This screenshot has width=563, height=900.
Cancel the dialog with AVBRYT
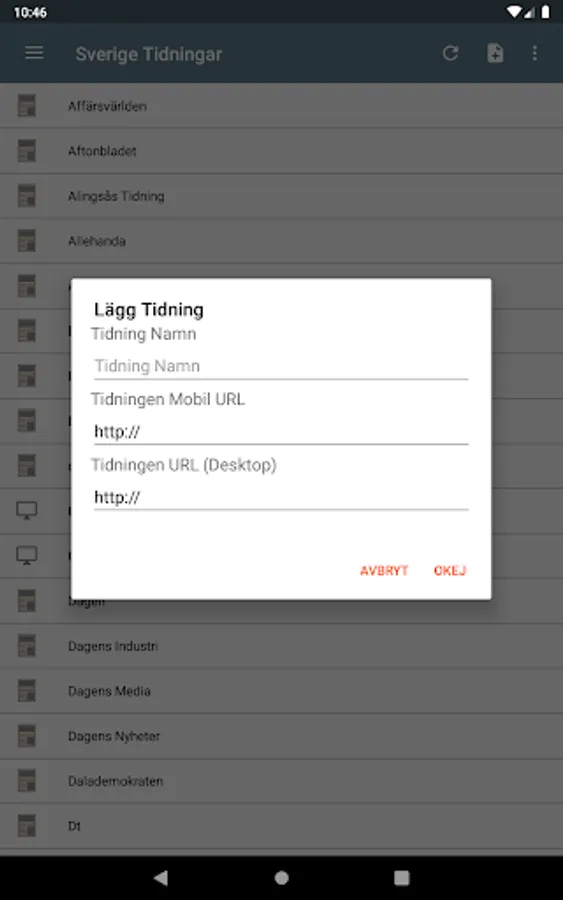[x=384, y=571]
